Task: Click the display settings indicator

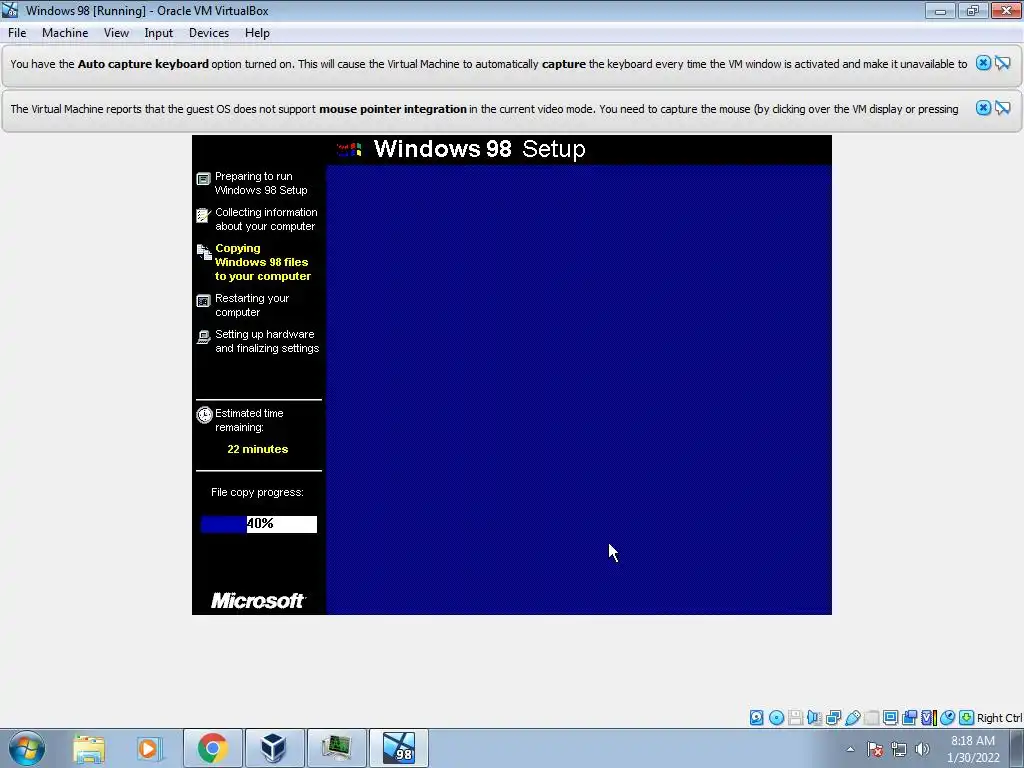Action: coord(890,718)
